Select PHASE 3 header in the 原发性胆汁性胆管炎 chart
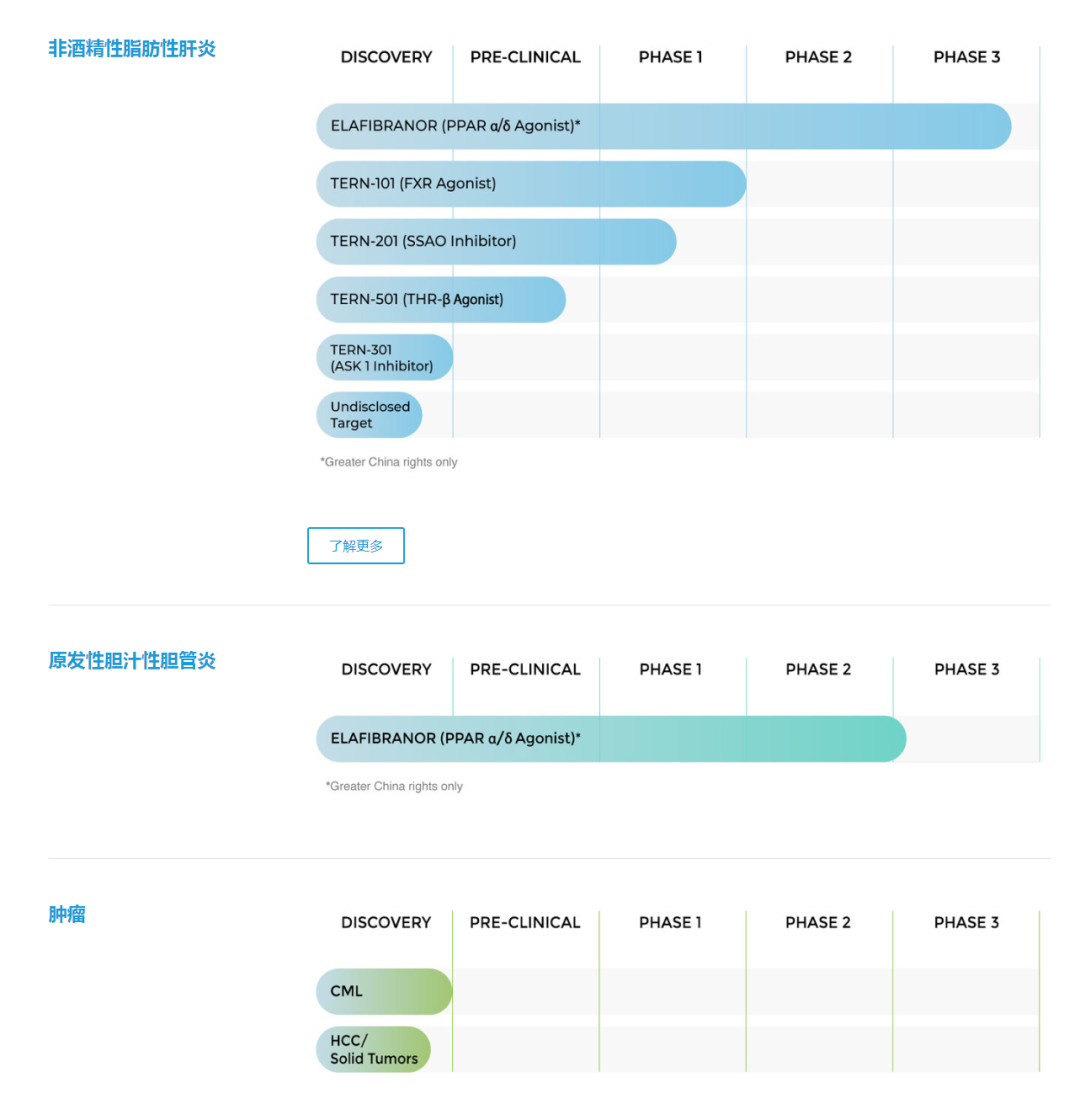Viewport: 1080px width, 1104px height. point(967,669)
